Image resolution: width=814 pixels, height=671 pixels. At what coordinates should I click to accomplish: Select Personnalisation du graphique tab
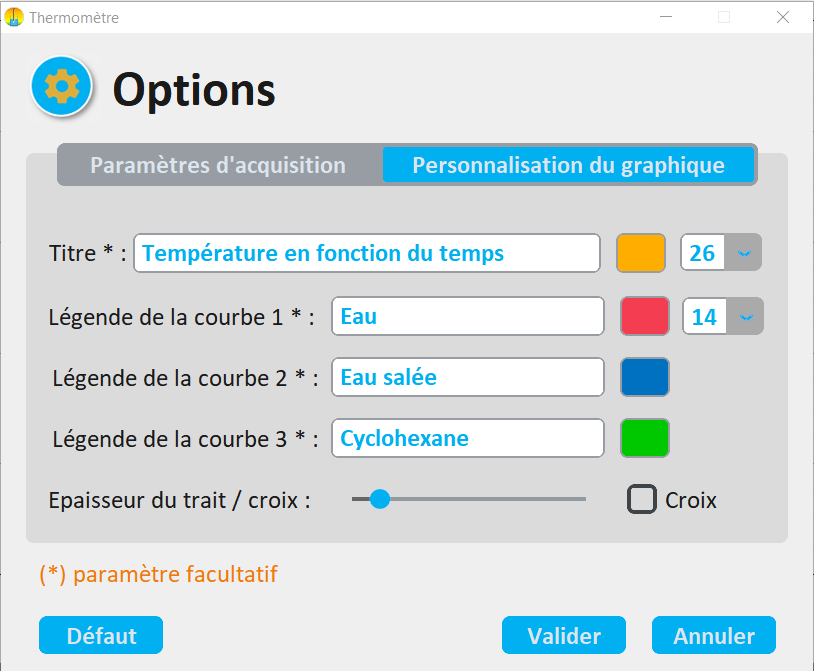pyautogui.click(x=568, y=165)
